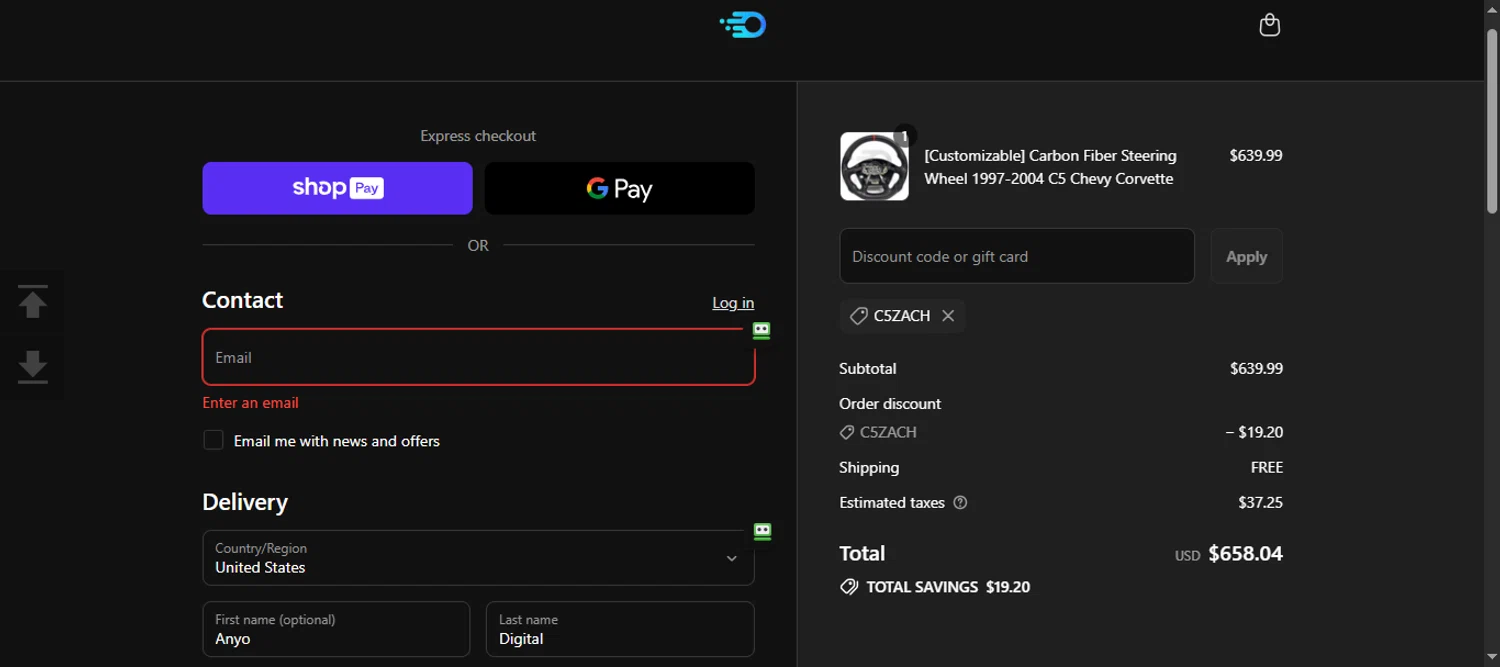Image resolution: width=1500 pixels, height=667 pixels.
Task: Click the $658.04 total amount
Action: coord(1245,554)
